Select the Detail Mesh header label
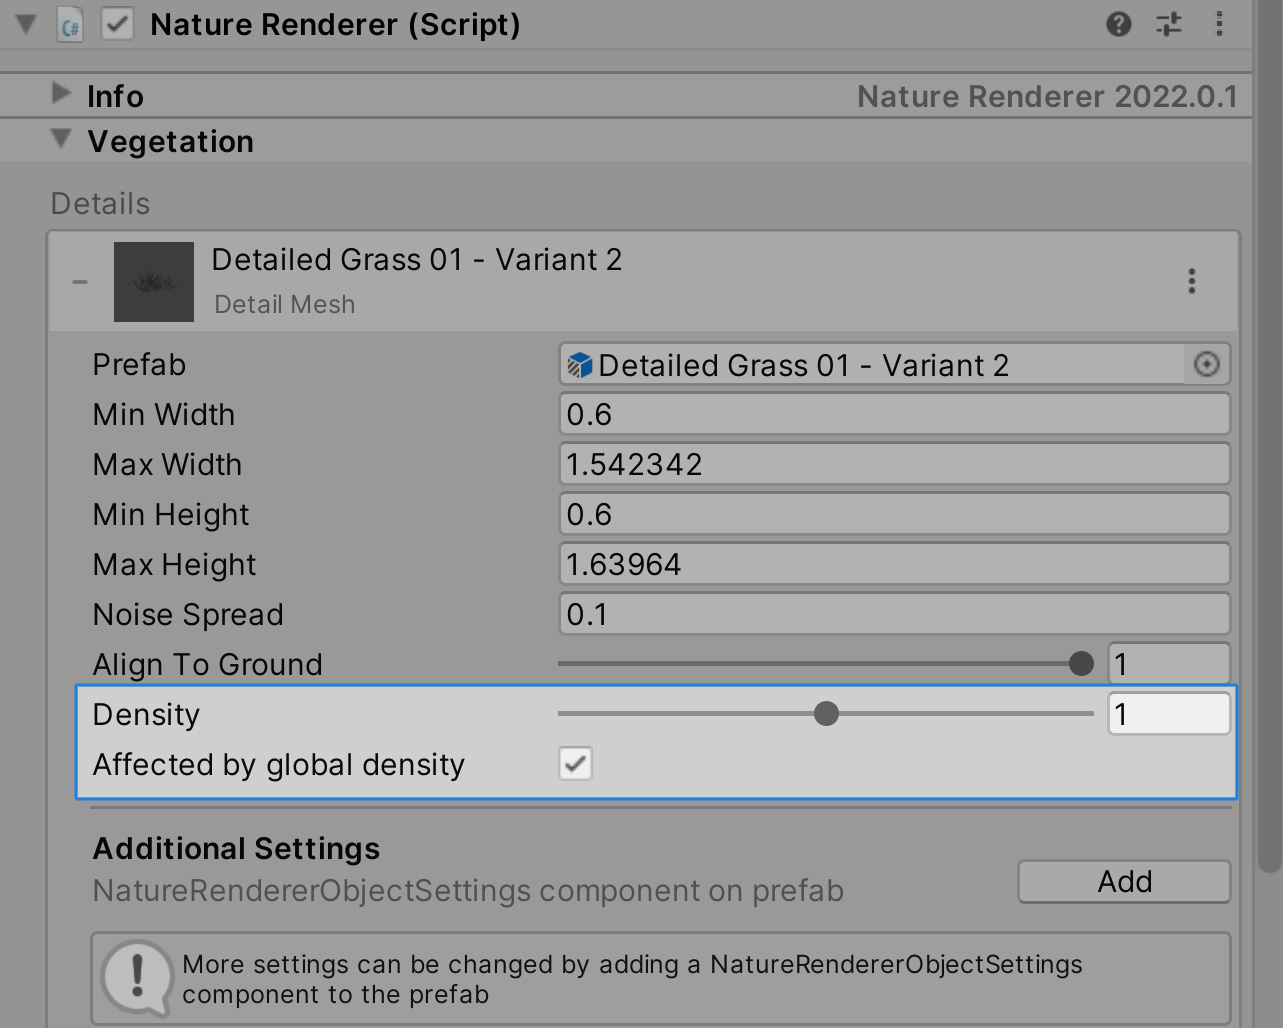1283x1028 pixels. coord(283,304)
